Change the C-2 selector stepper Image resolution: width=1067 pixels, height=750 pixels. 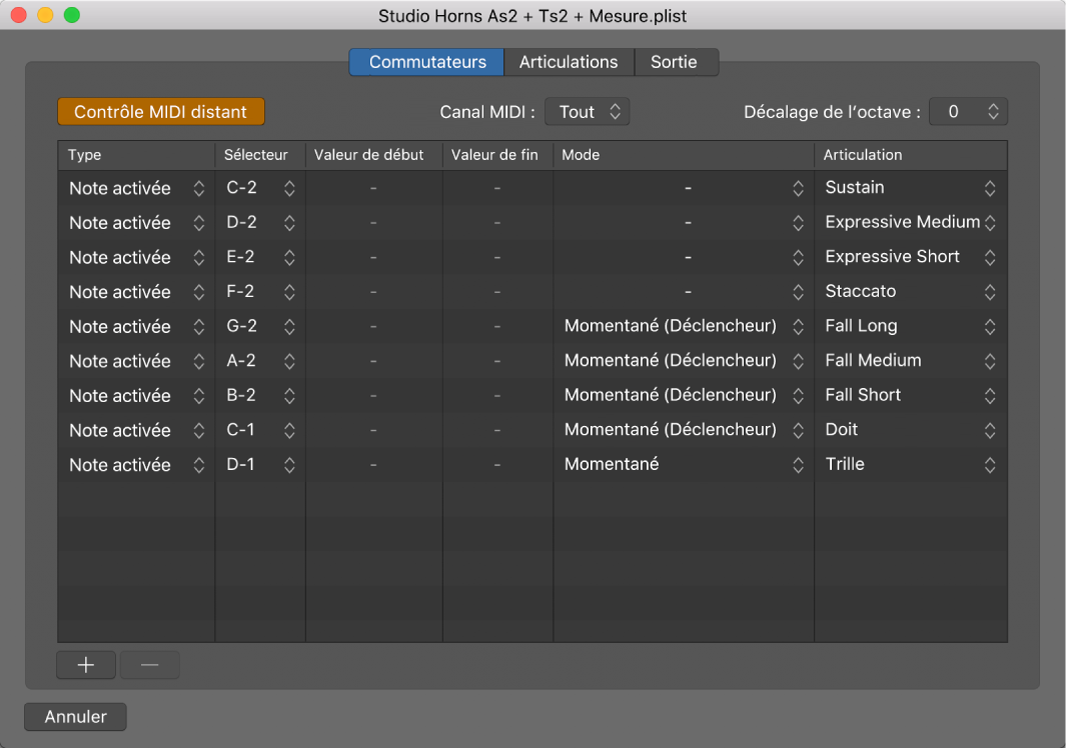[289, 188]
